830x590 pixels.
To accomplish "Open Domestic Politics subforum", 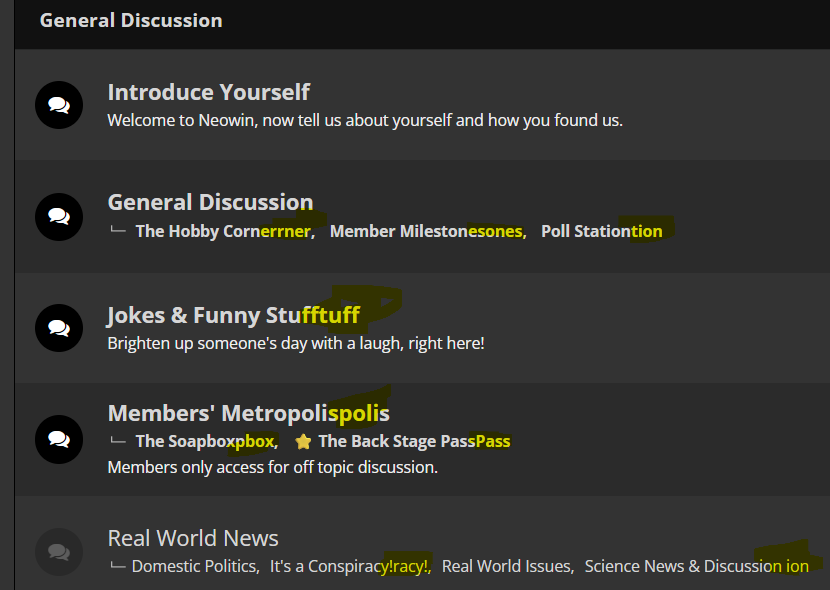I will pos(194,566).
